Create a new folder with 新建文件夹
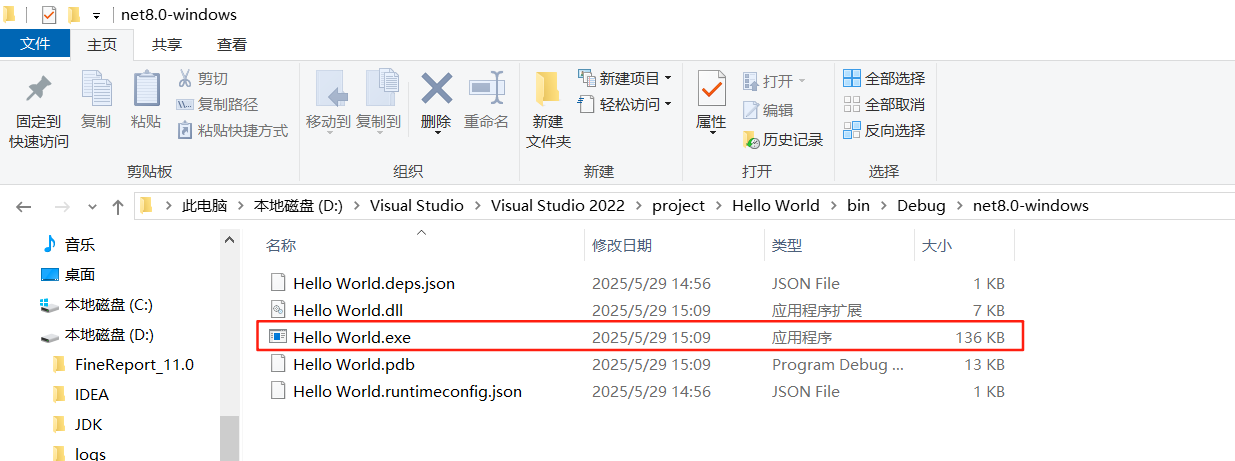The image size is (1235, 461). (548, 110)
